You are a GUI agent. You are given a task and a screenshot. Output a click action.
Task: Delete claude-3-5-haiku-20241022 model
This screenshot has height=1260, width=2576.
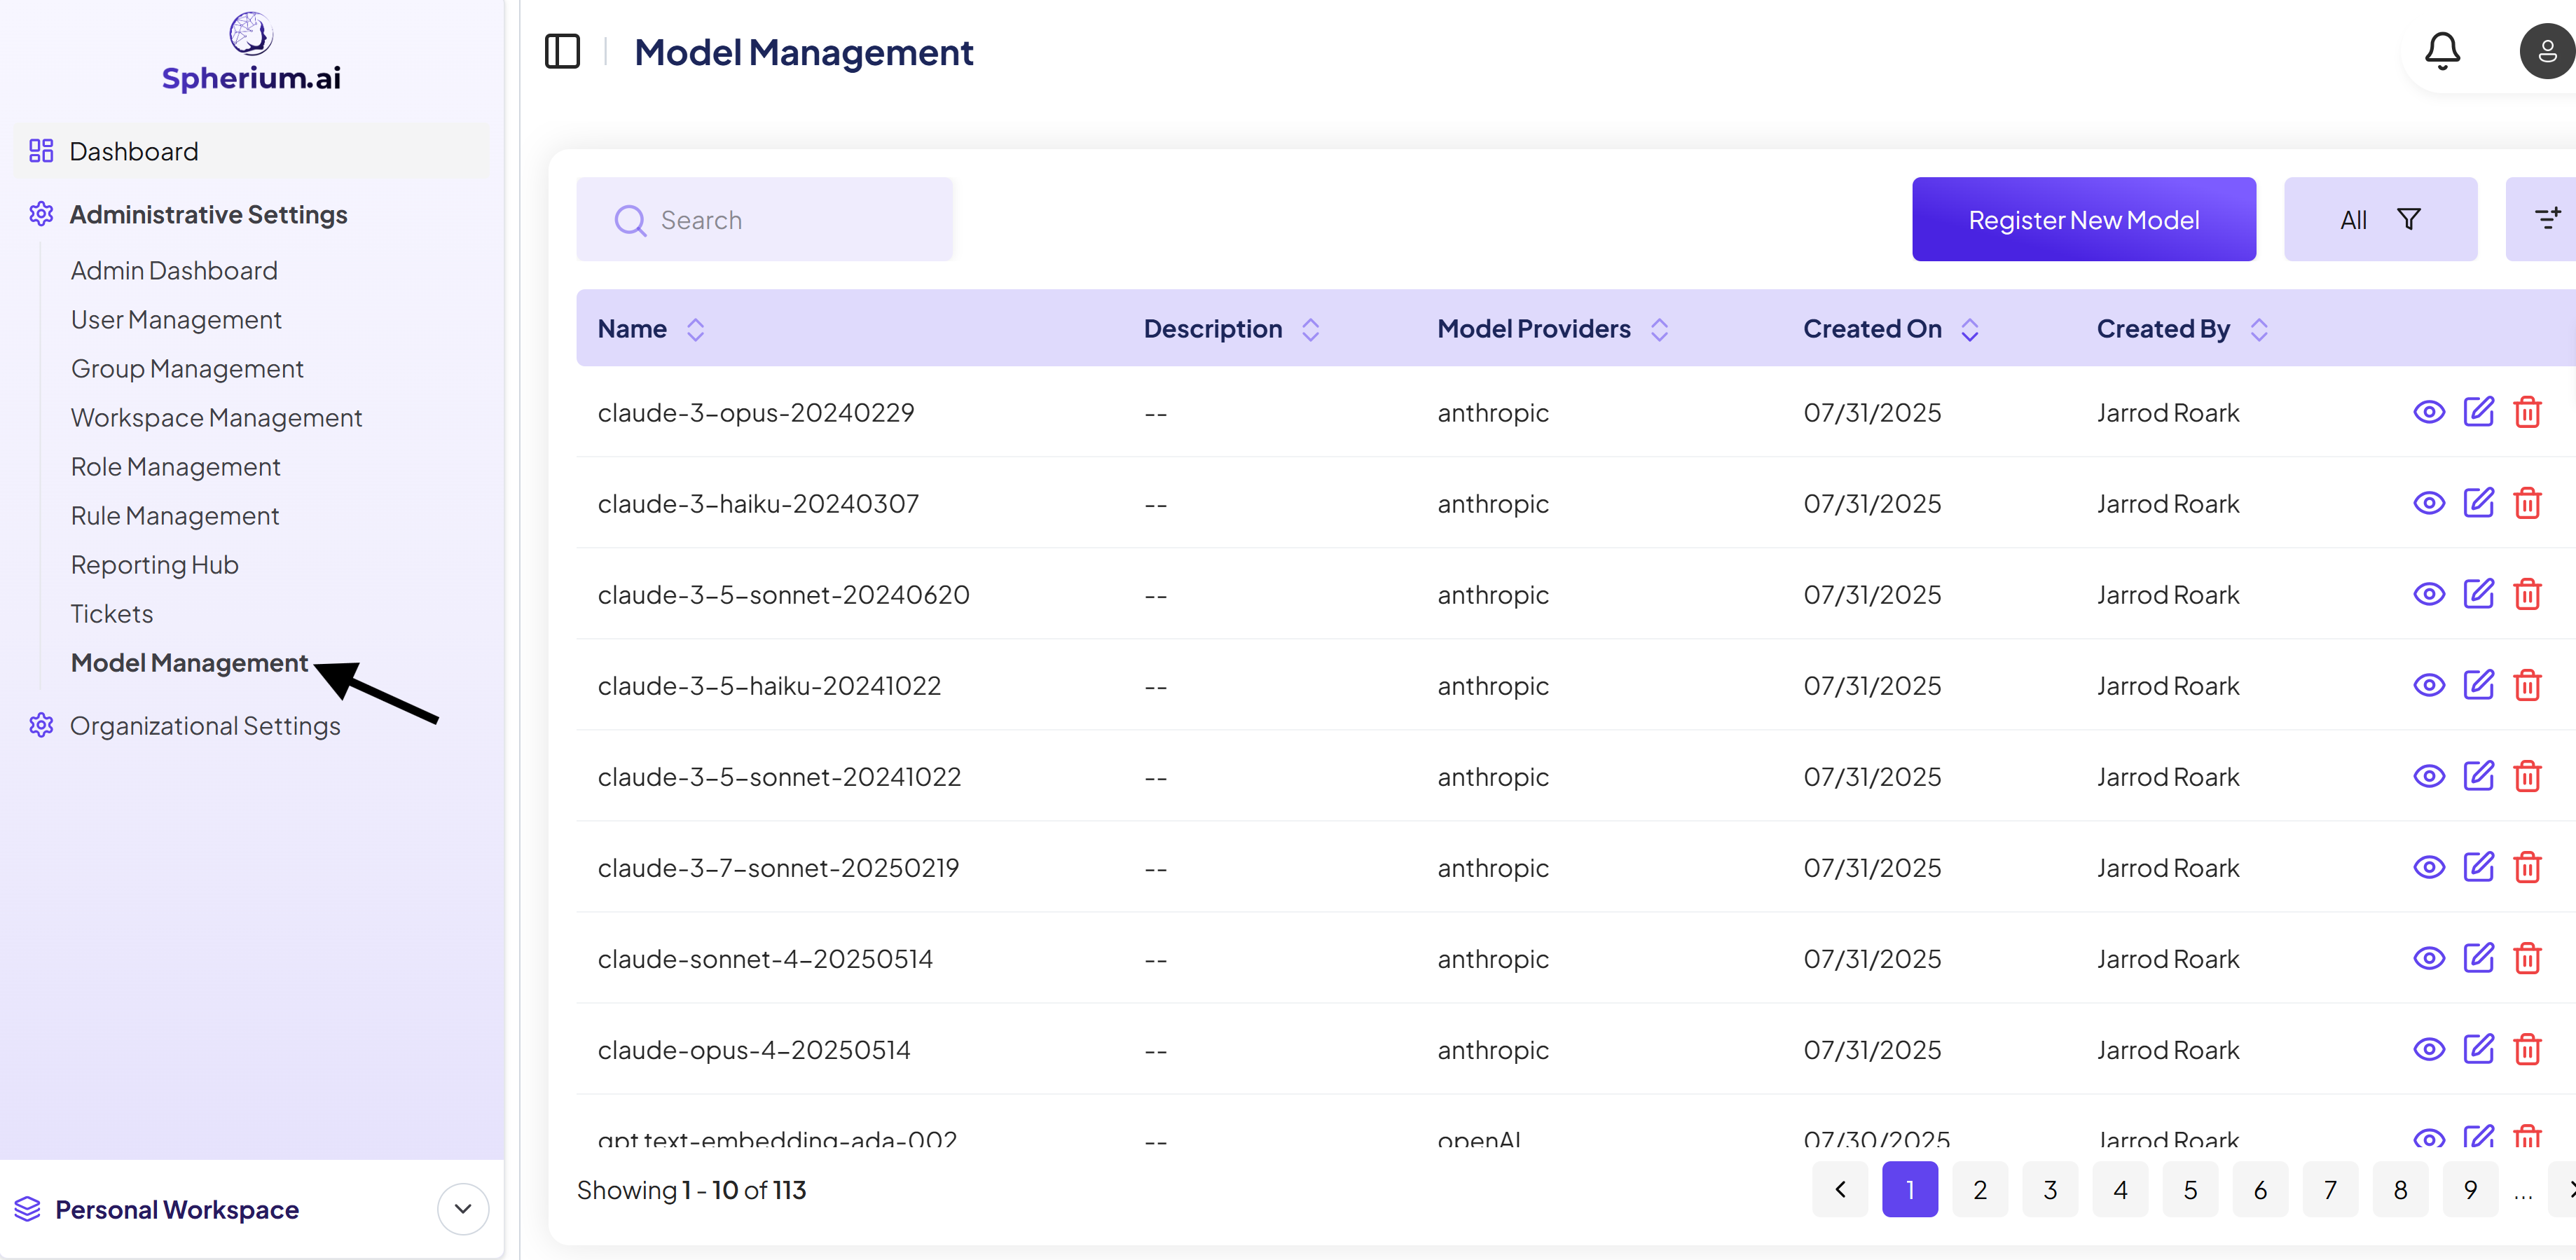pos(2527,685)
